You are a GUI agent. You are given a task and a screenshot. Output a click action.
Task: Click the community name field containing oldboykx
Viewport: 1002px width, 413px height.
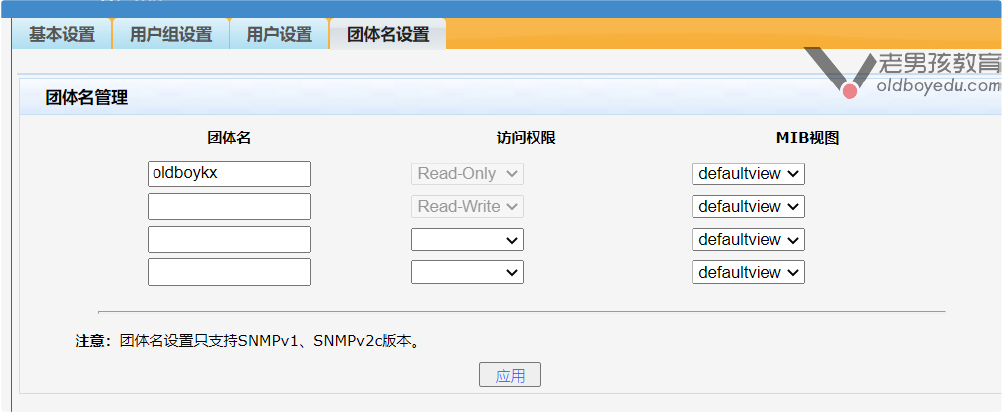coord(229,174)
